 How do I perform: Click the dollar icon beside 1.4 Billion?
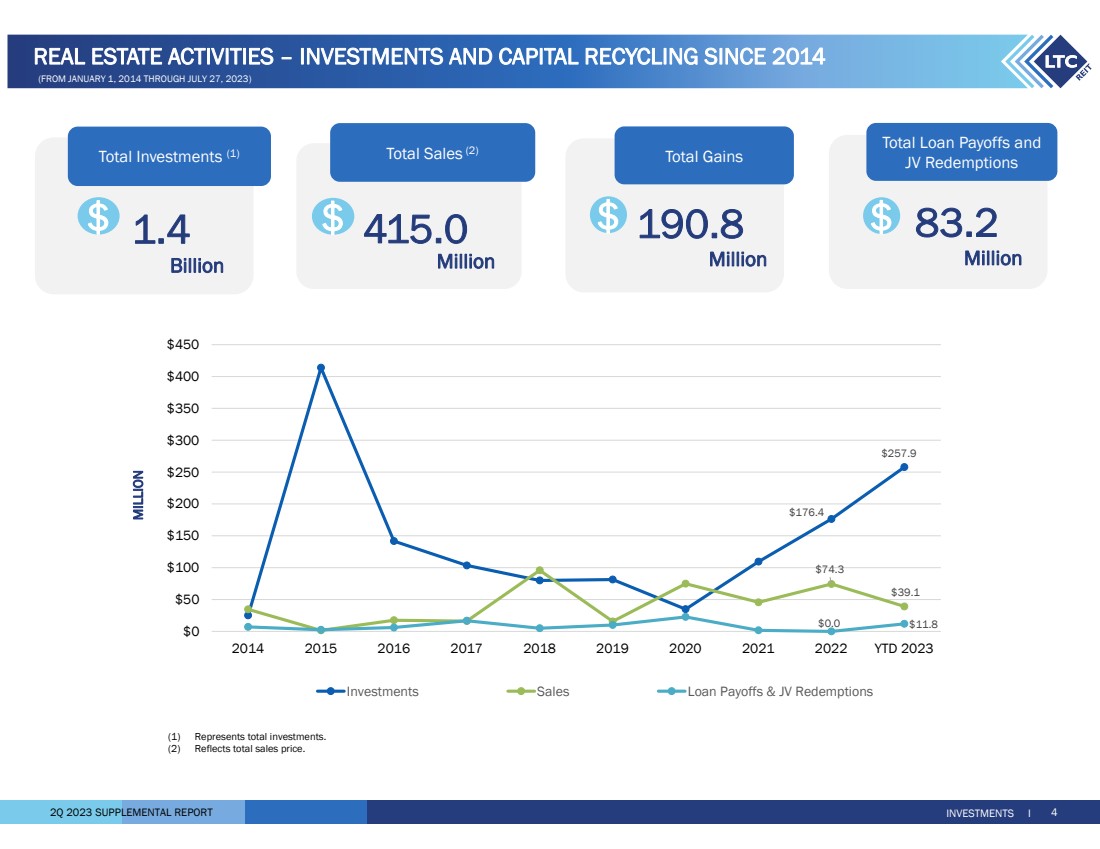click(98, 217)
